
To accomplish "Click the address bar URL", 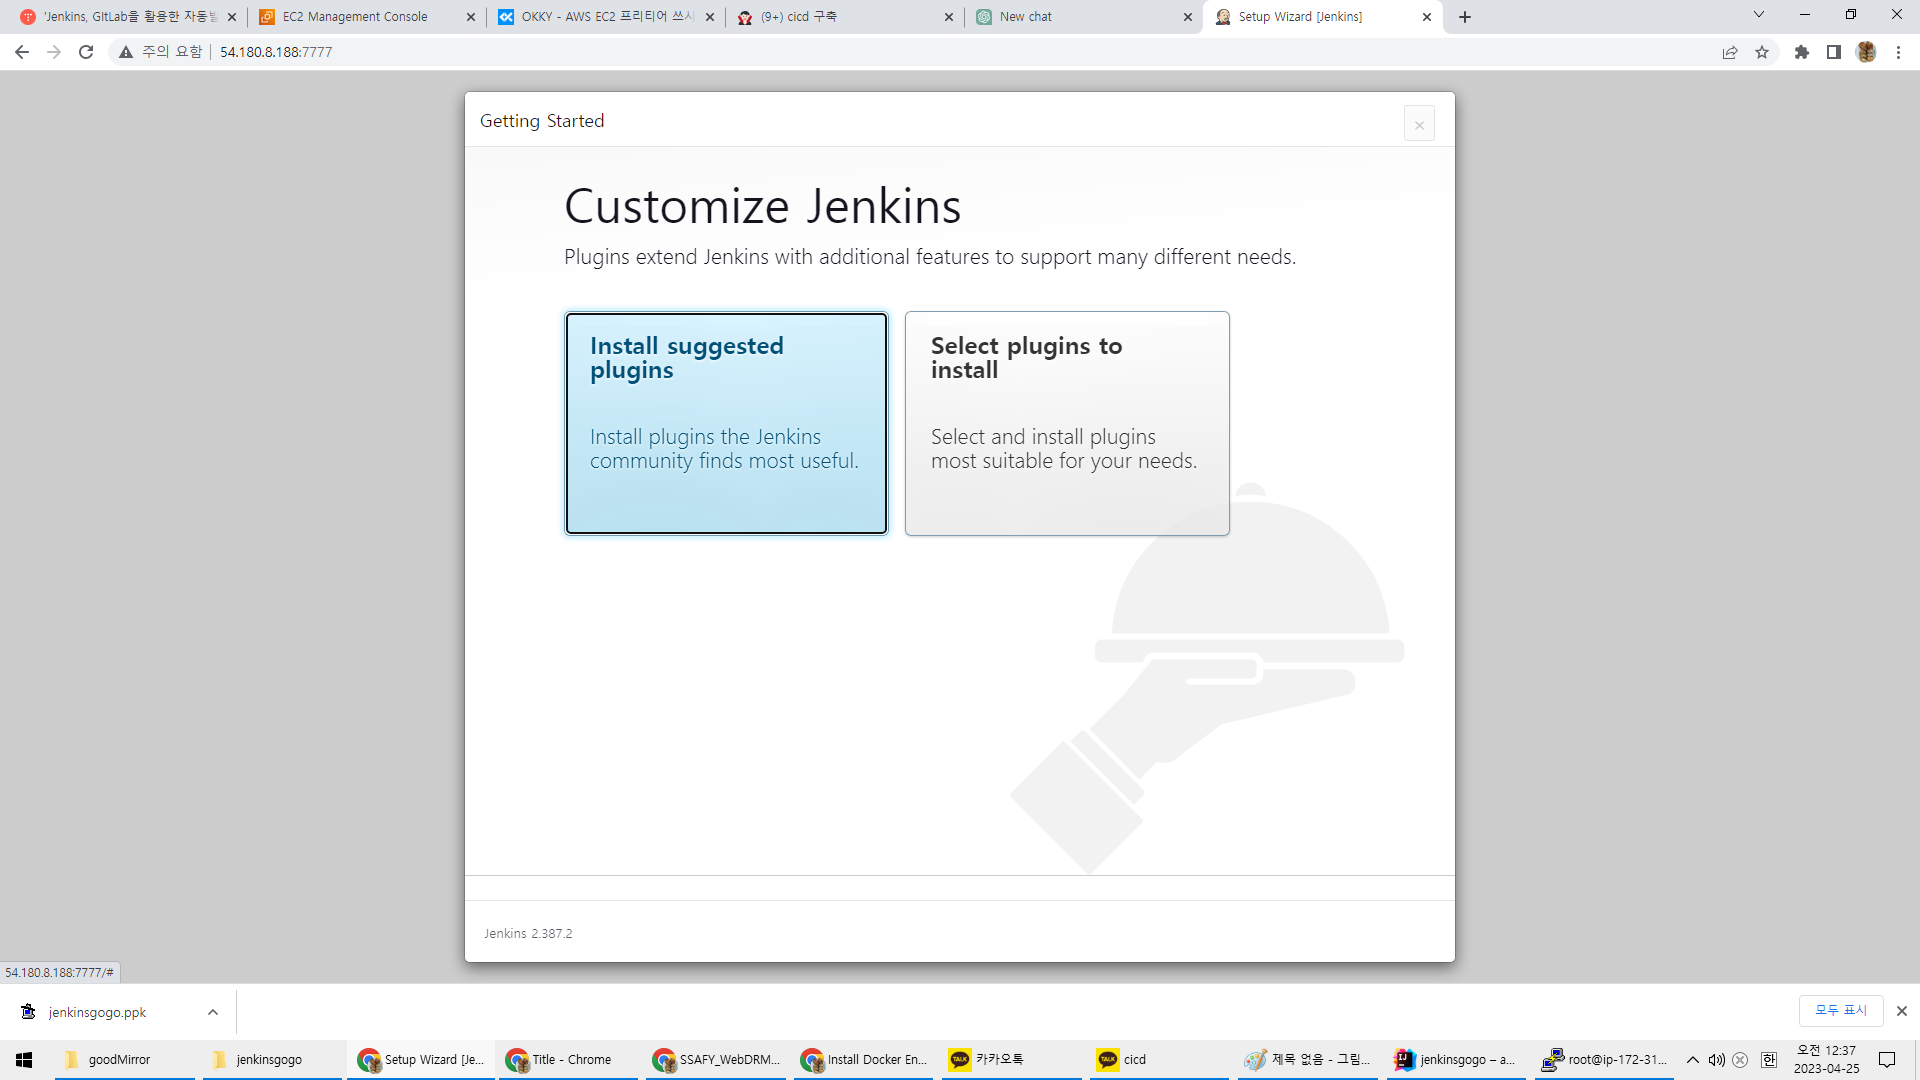I will coord(276,52).
